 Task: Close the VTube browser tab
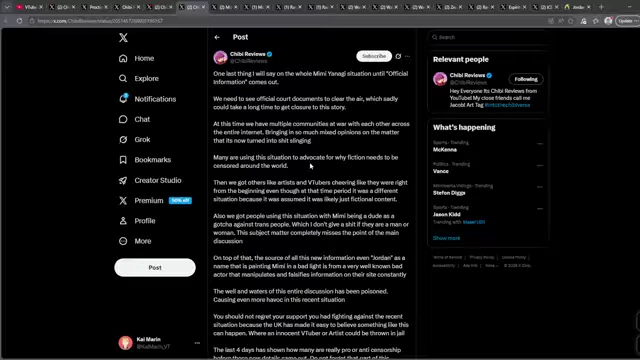pyautogui.click(x=41, y=7)
